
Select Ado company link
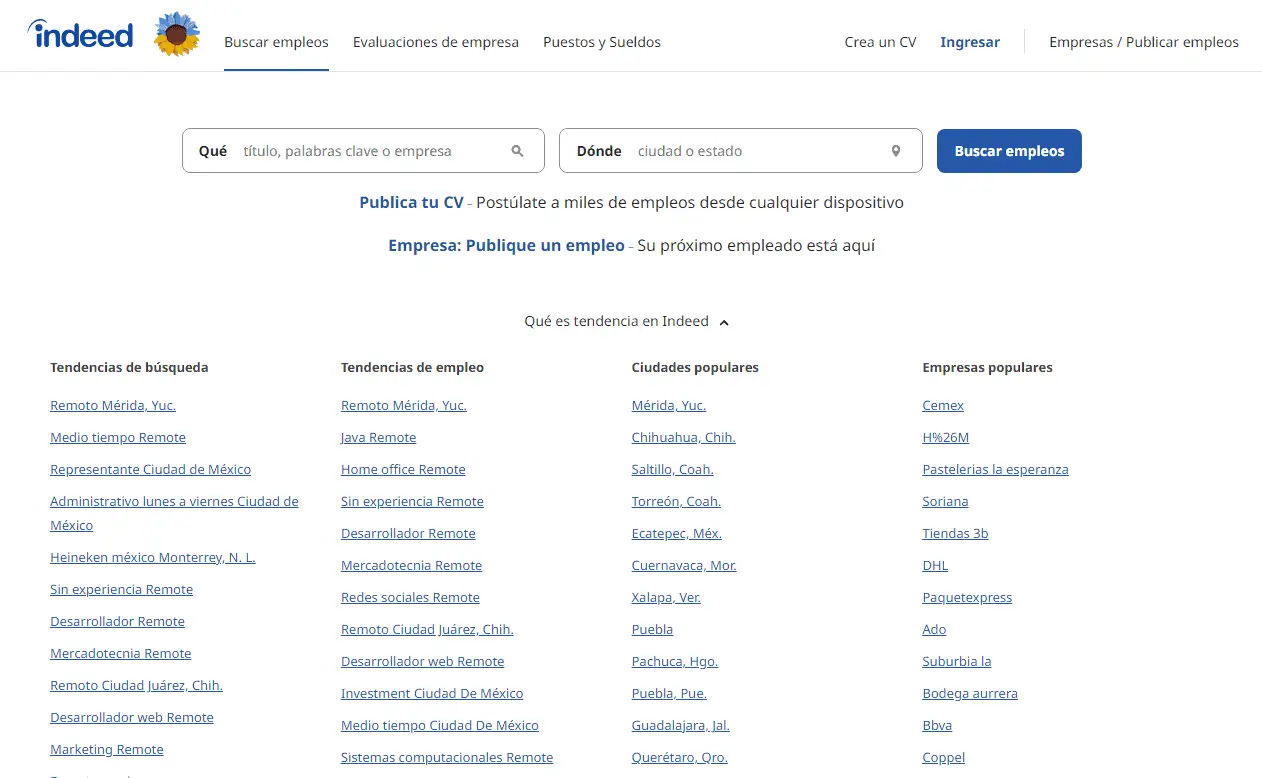coord(934,629)
